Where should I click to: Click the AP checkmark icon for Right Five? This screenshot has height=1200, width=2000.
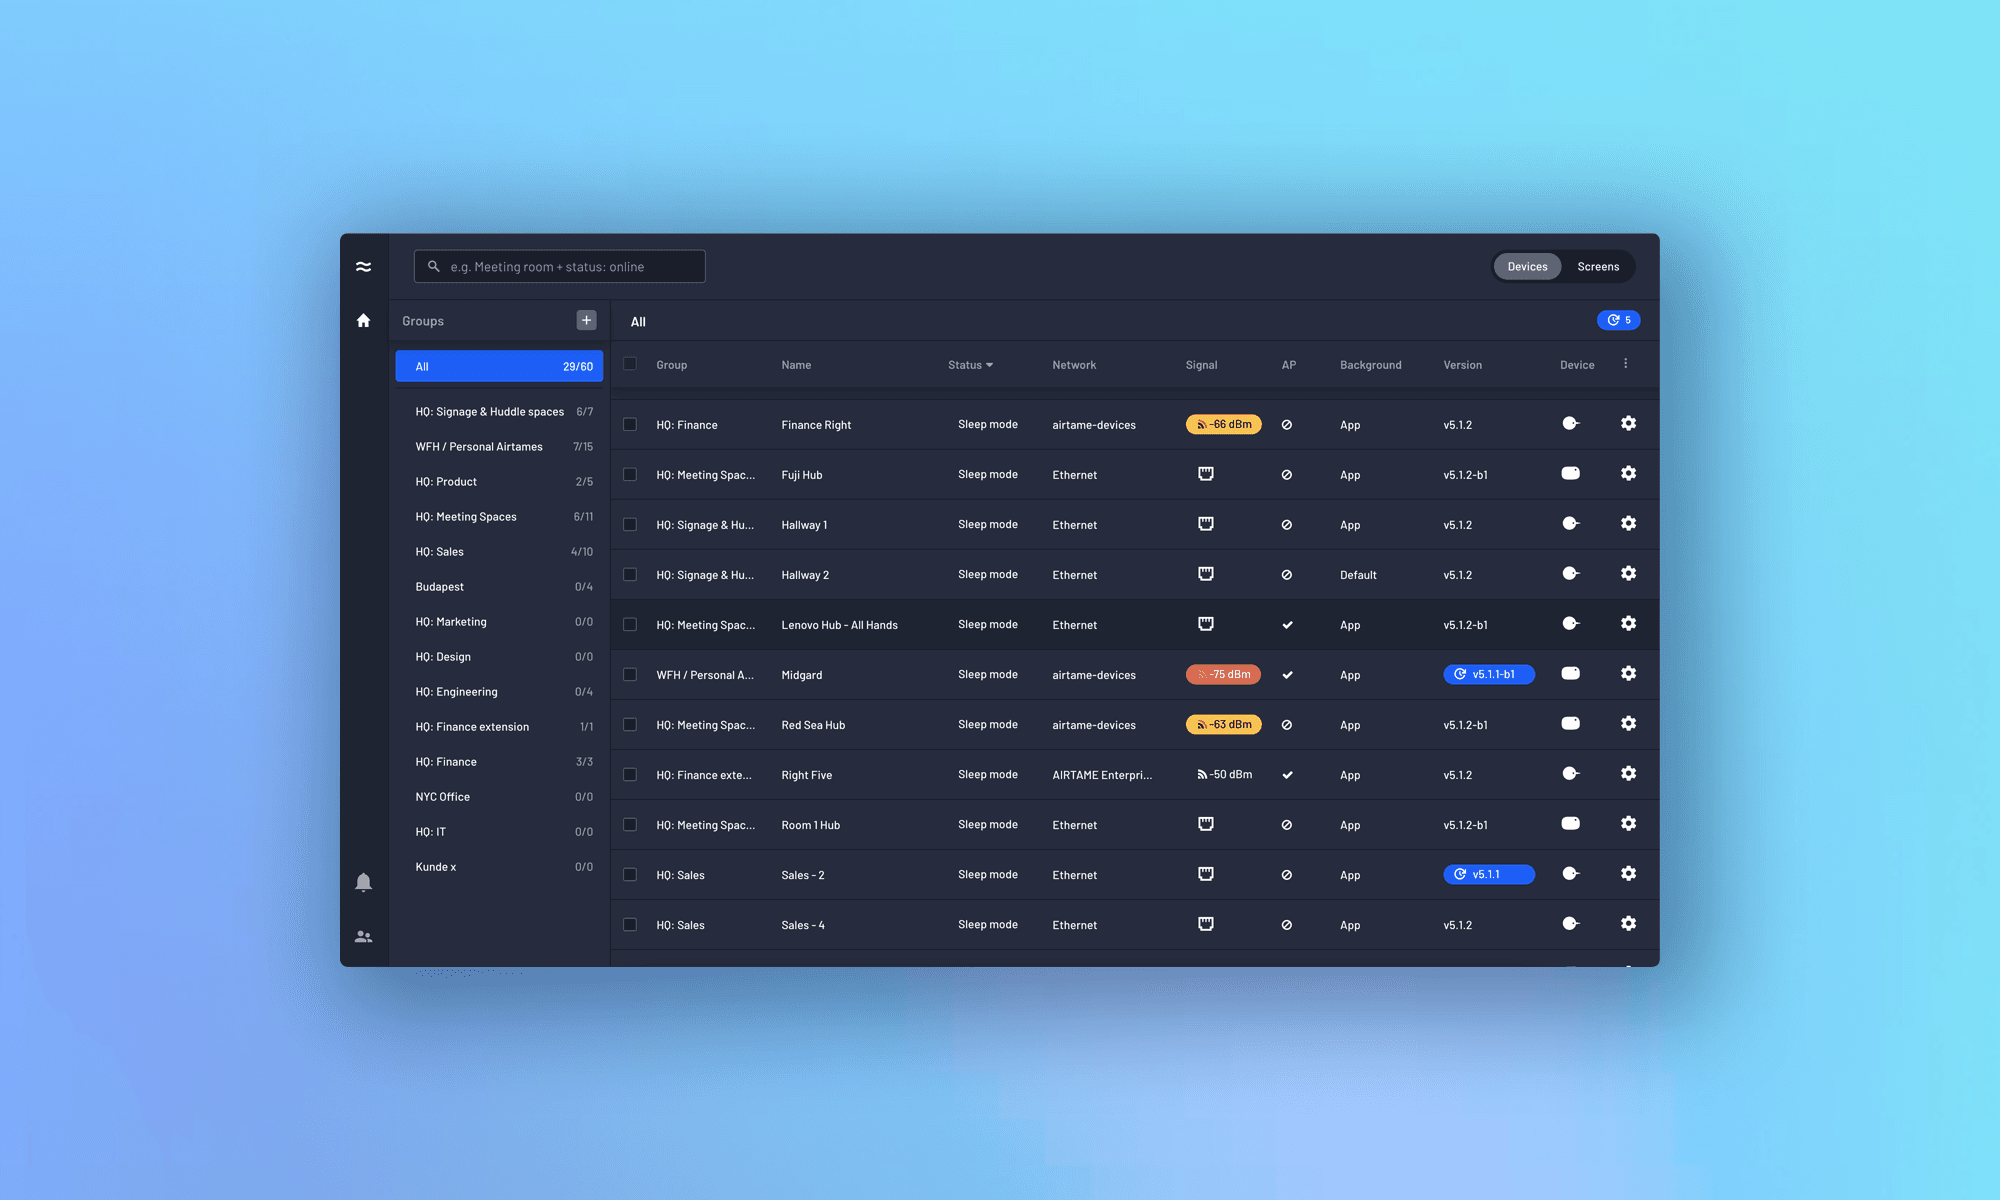tap(1286, 774)
